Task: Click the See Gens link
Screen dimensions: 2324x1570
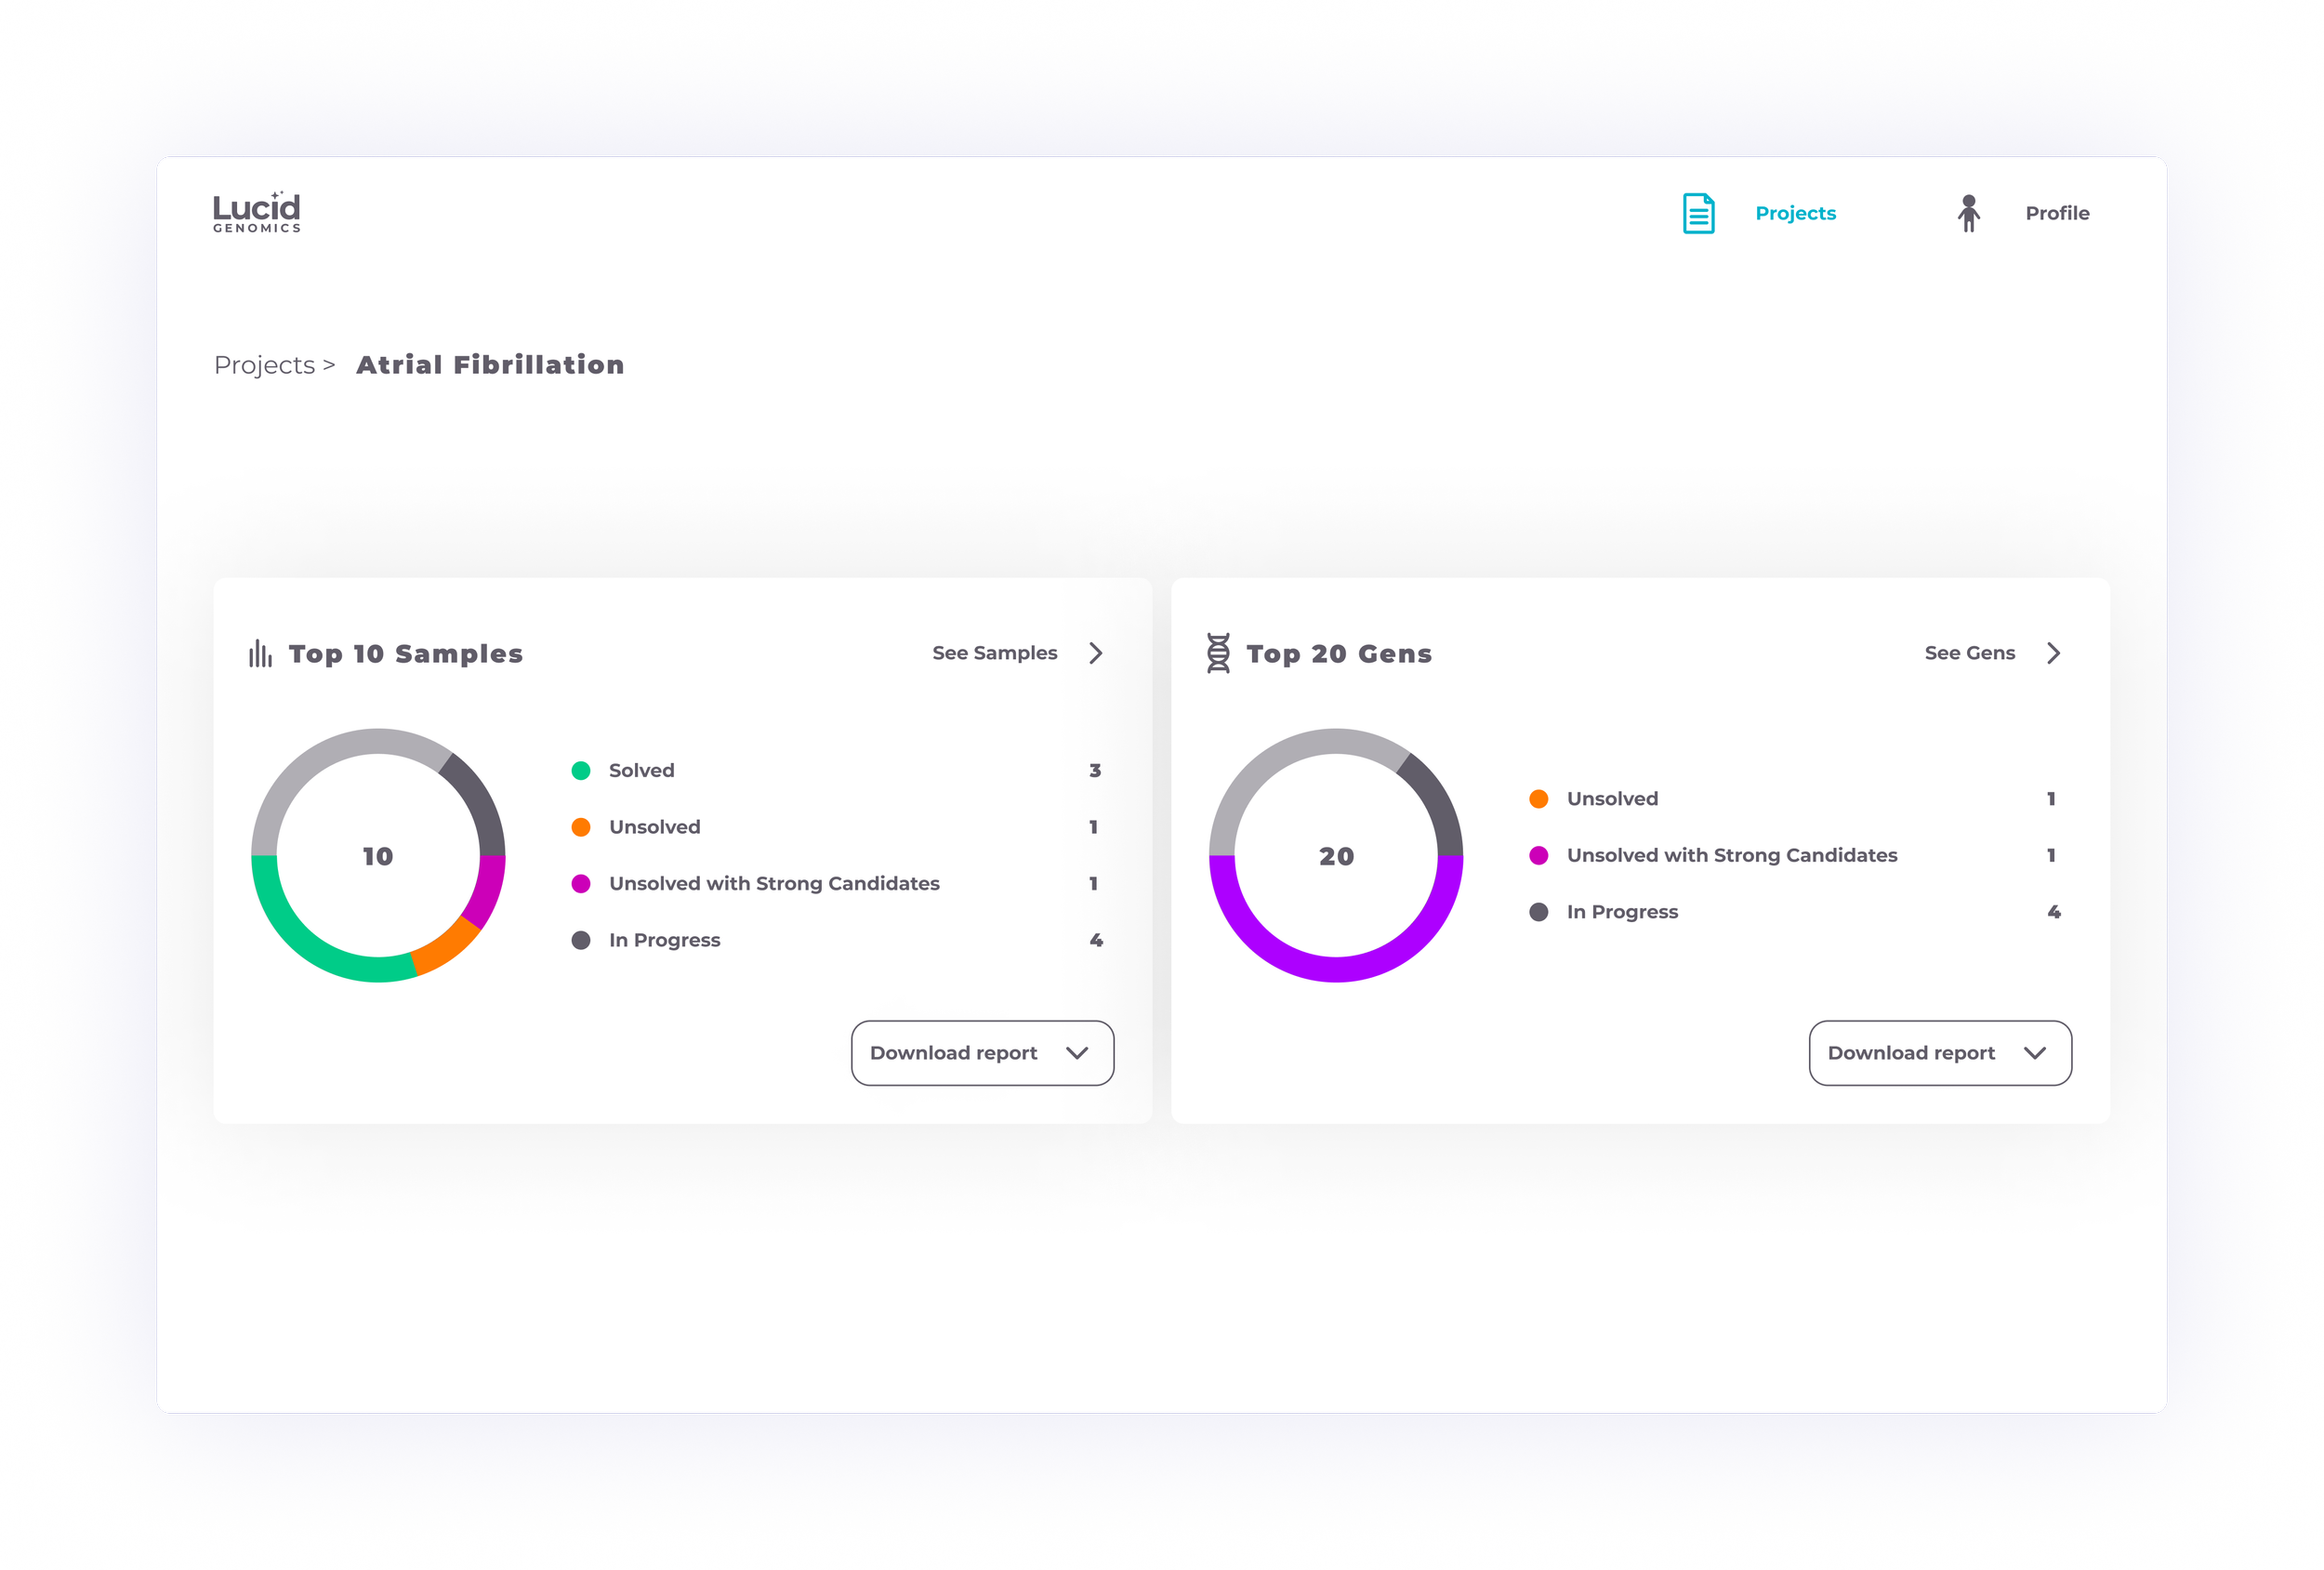Action: click(x=1969, y=653)
